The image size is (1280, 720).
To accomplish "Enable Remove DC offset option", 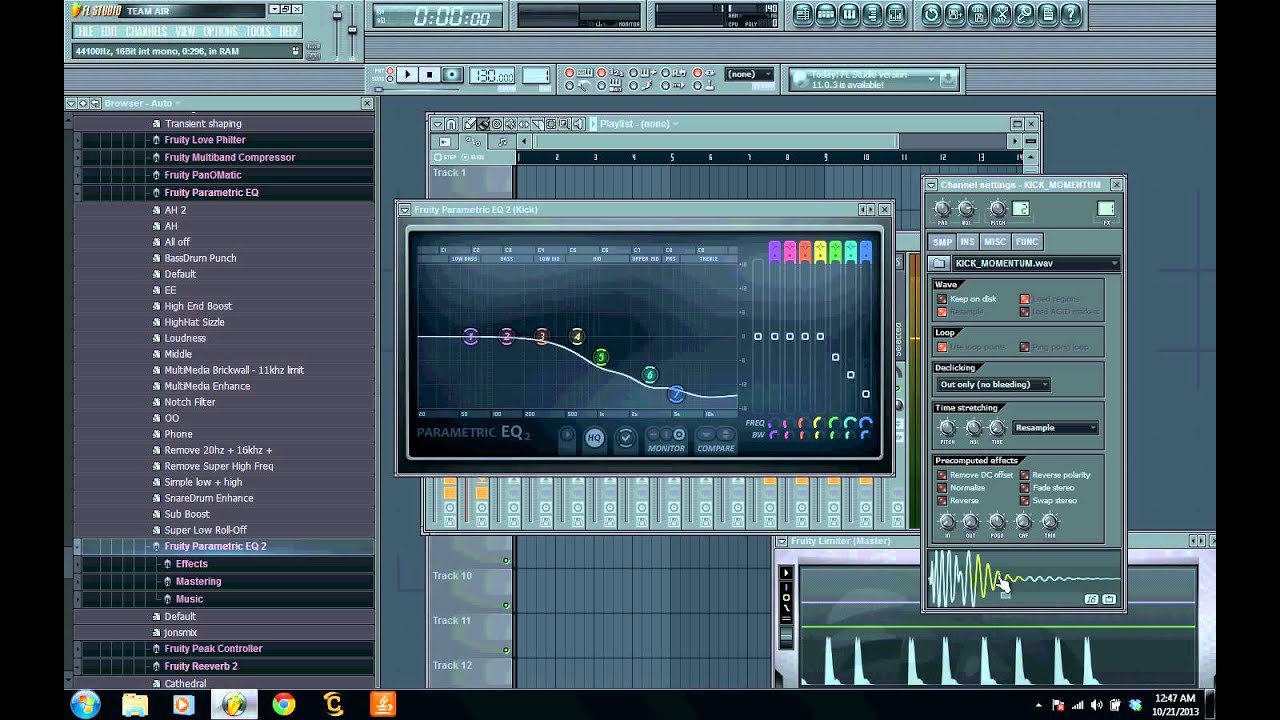I will pyautogui.click(x=942, y=475).
